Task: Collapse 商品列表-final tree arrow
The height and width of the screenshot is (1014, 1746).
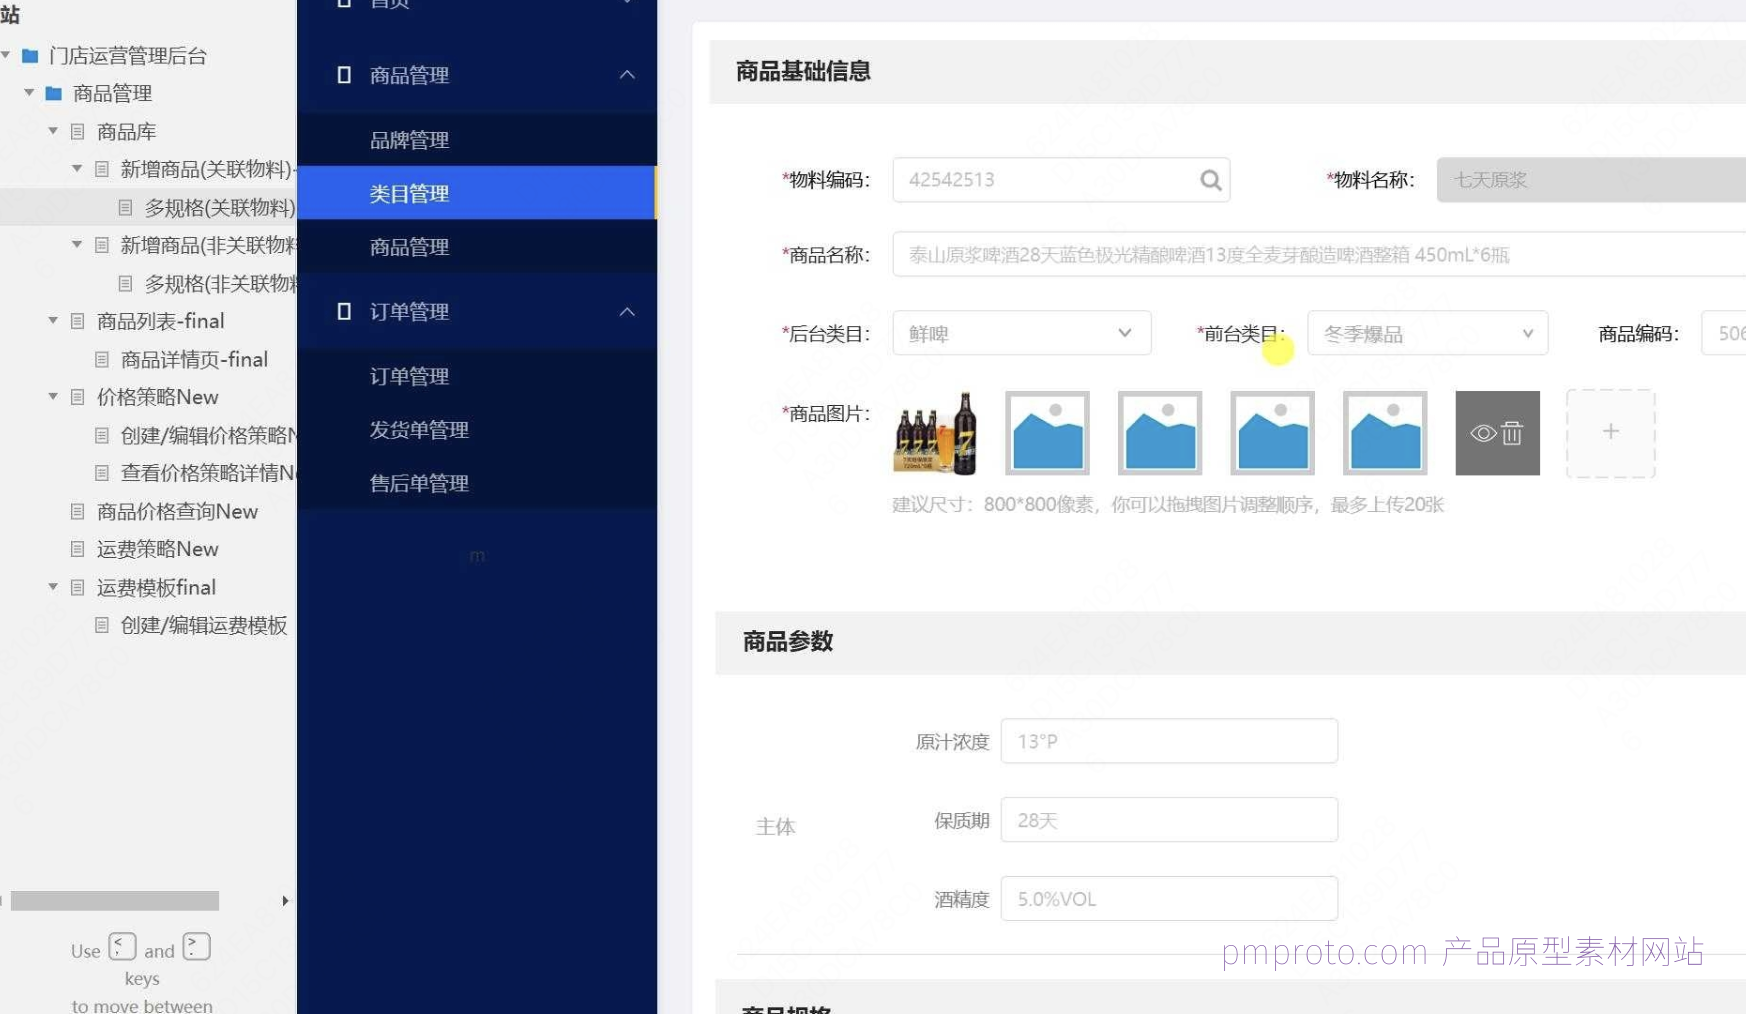Action: pyautogui.click(x=53, y=321)
